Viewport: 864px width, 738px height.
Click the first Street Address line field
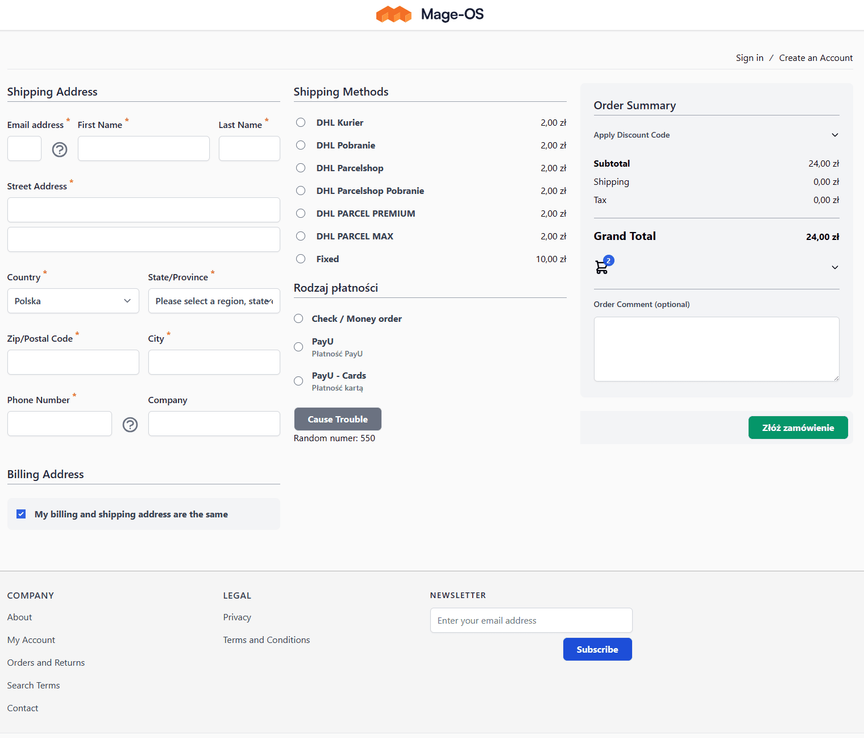[x=143, y=210]
